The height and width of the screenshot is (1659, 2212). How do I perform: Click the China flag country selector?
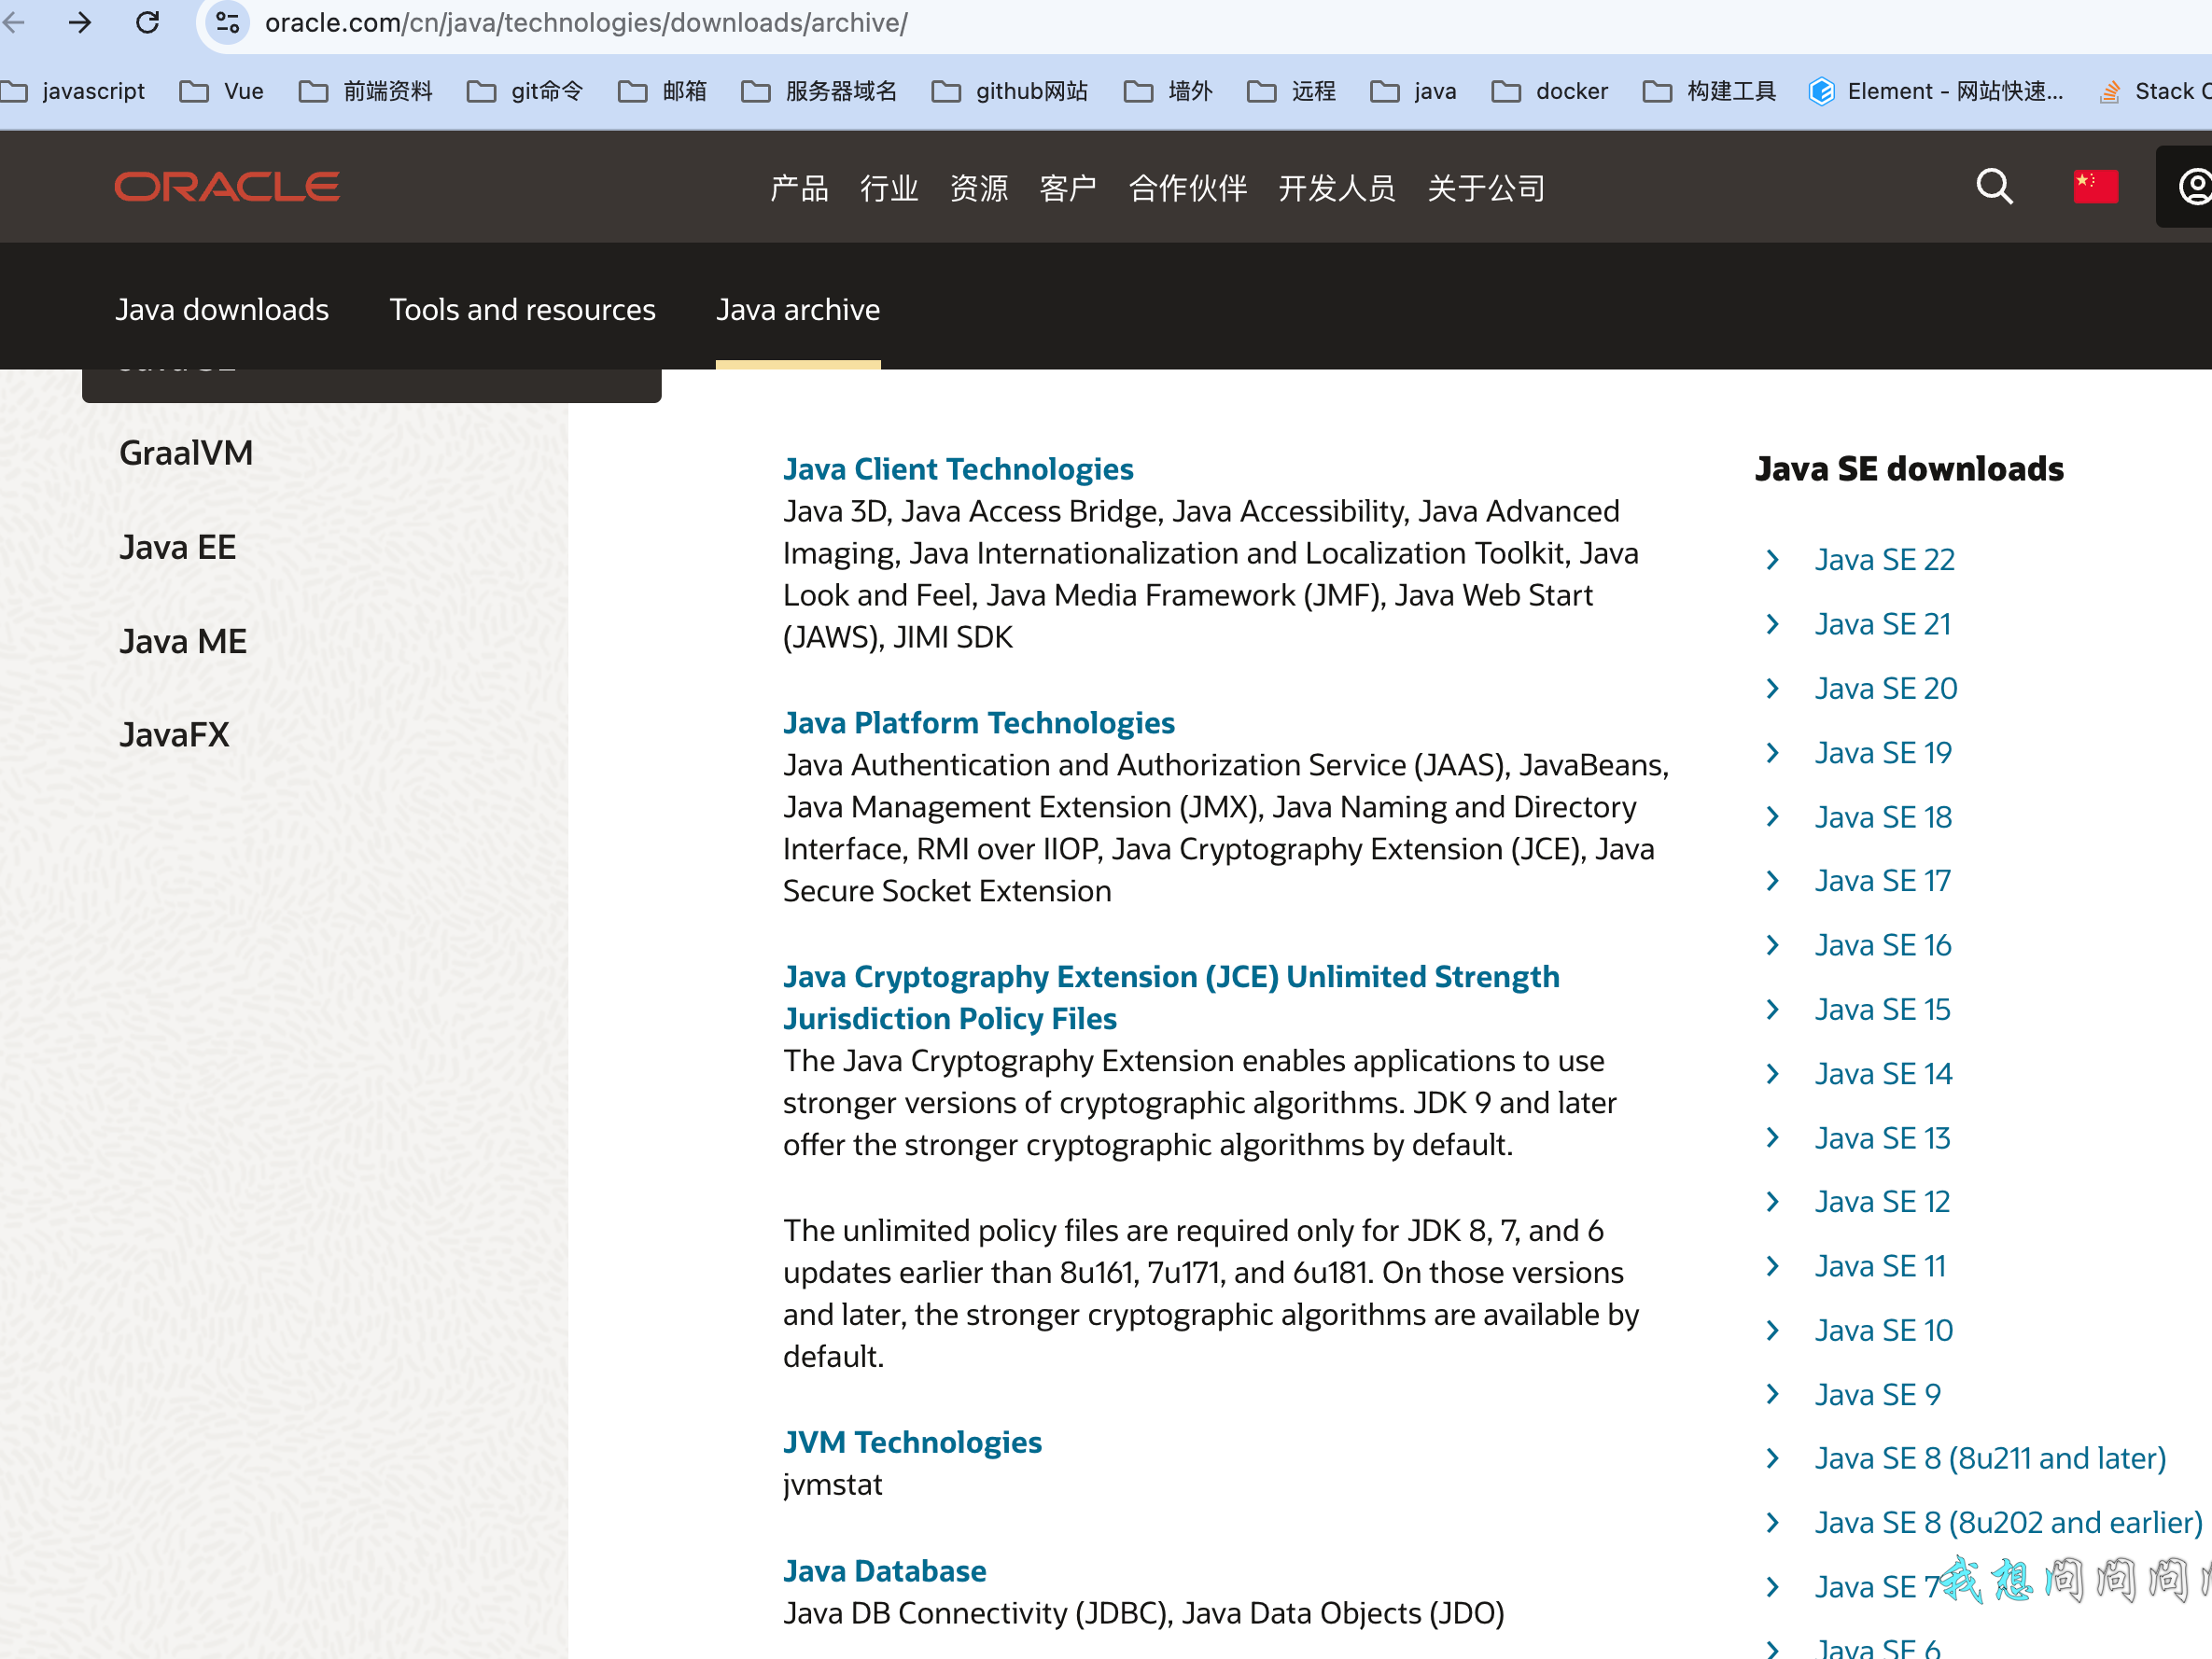tap(2095, 187)
